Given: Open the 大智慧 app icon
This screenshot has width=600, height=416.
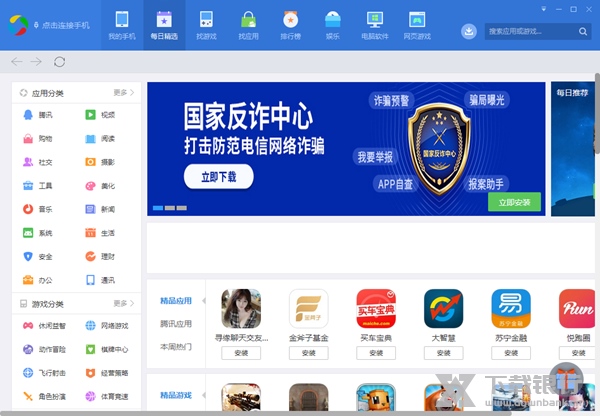Looking at the screenshot, I should coord(443,308).
